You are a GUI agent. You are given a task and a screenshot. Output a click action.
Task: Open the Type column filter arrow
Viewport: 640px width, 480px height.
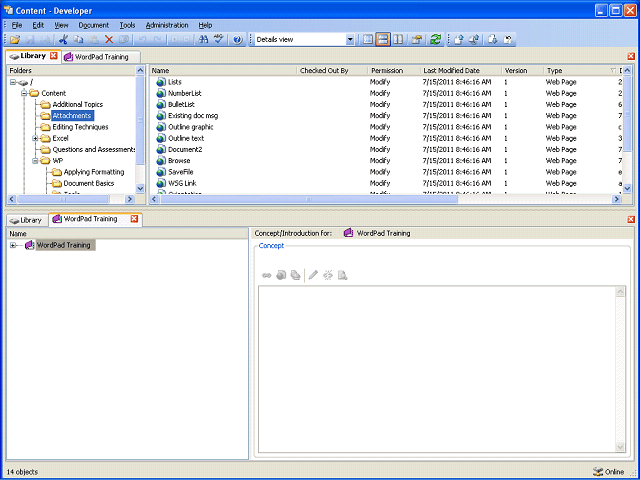613,71
